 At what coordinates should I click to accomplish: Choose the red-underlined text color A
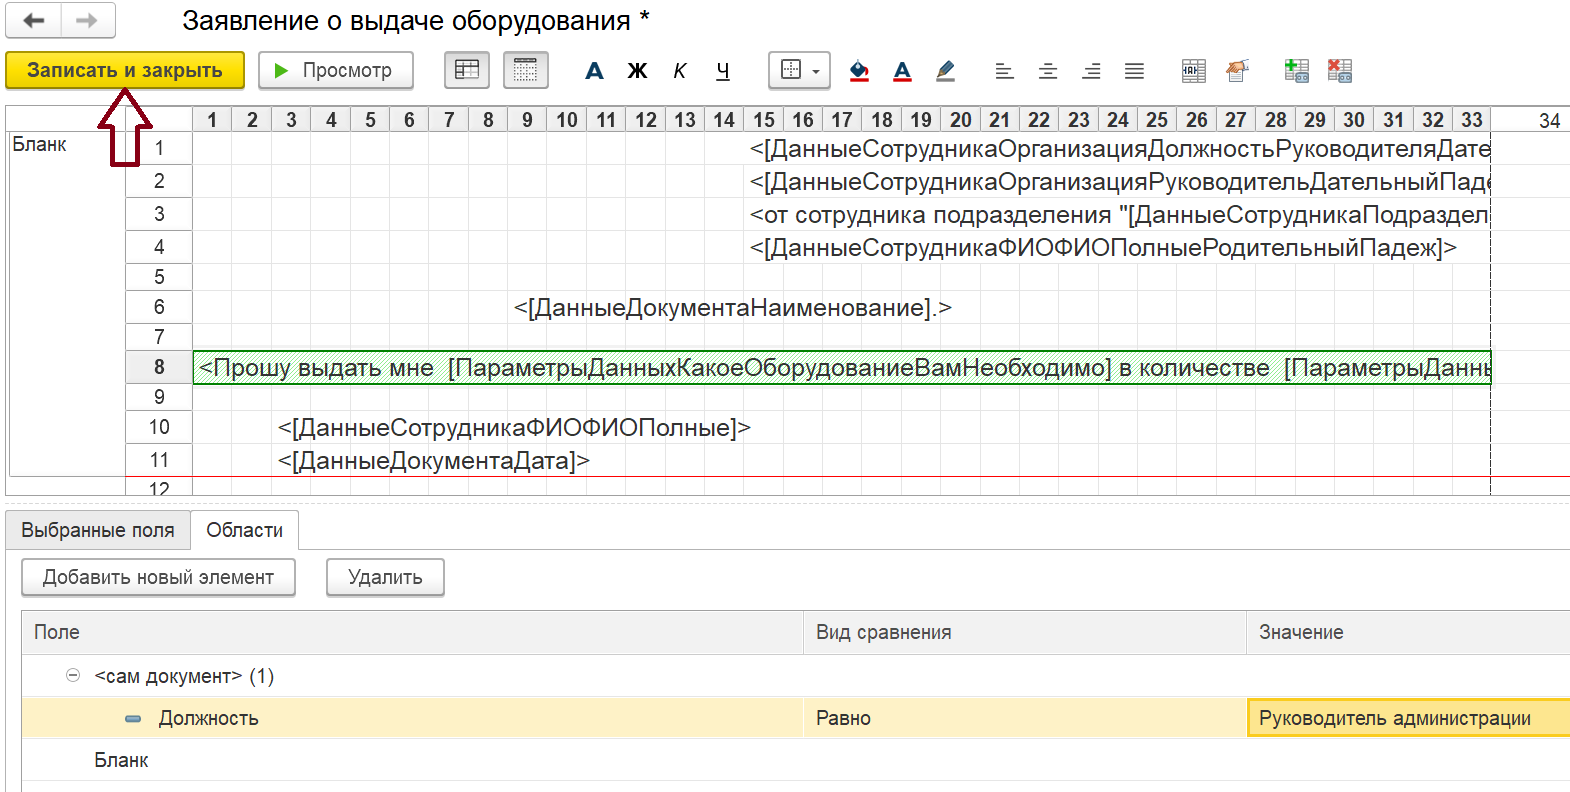point(902,71)
